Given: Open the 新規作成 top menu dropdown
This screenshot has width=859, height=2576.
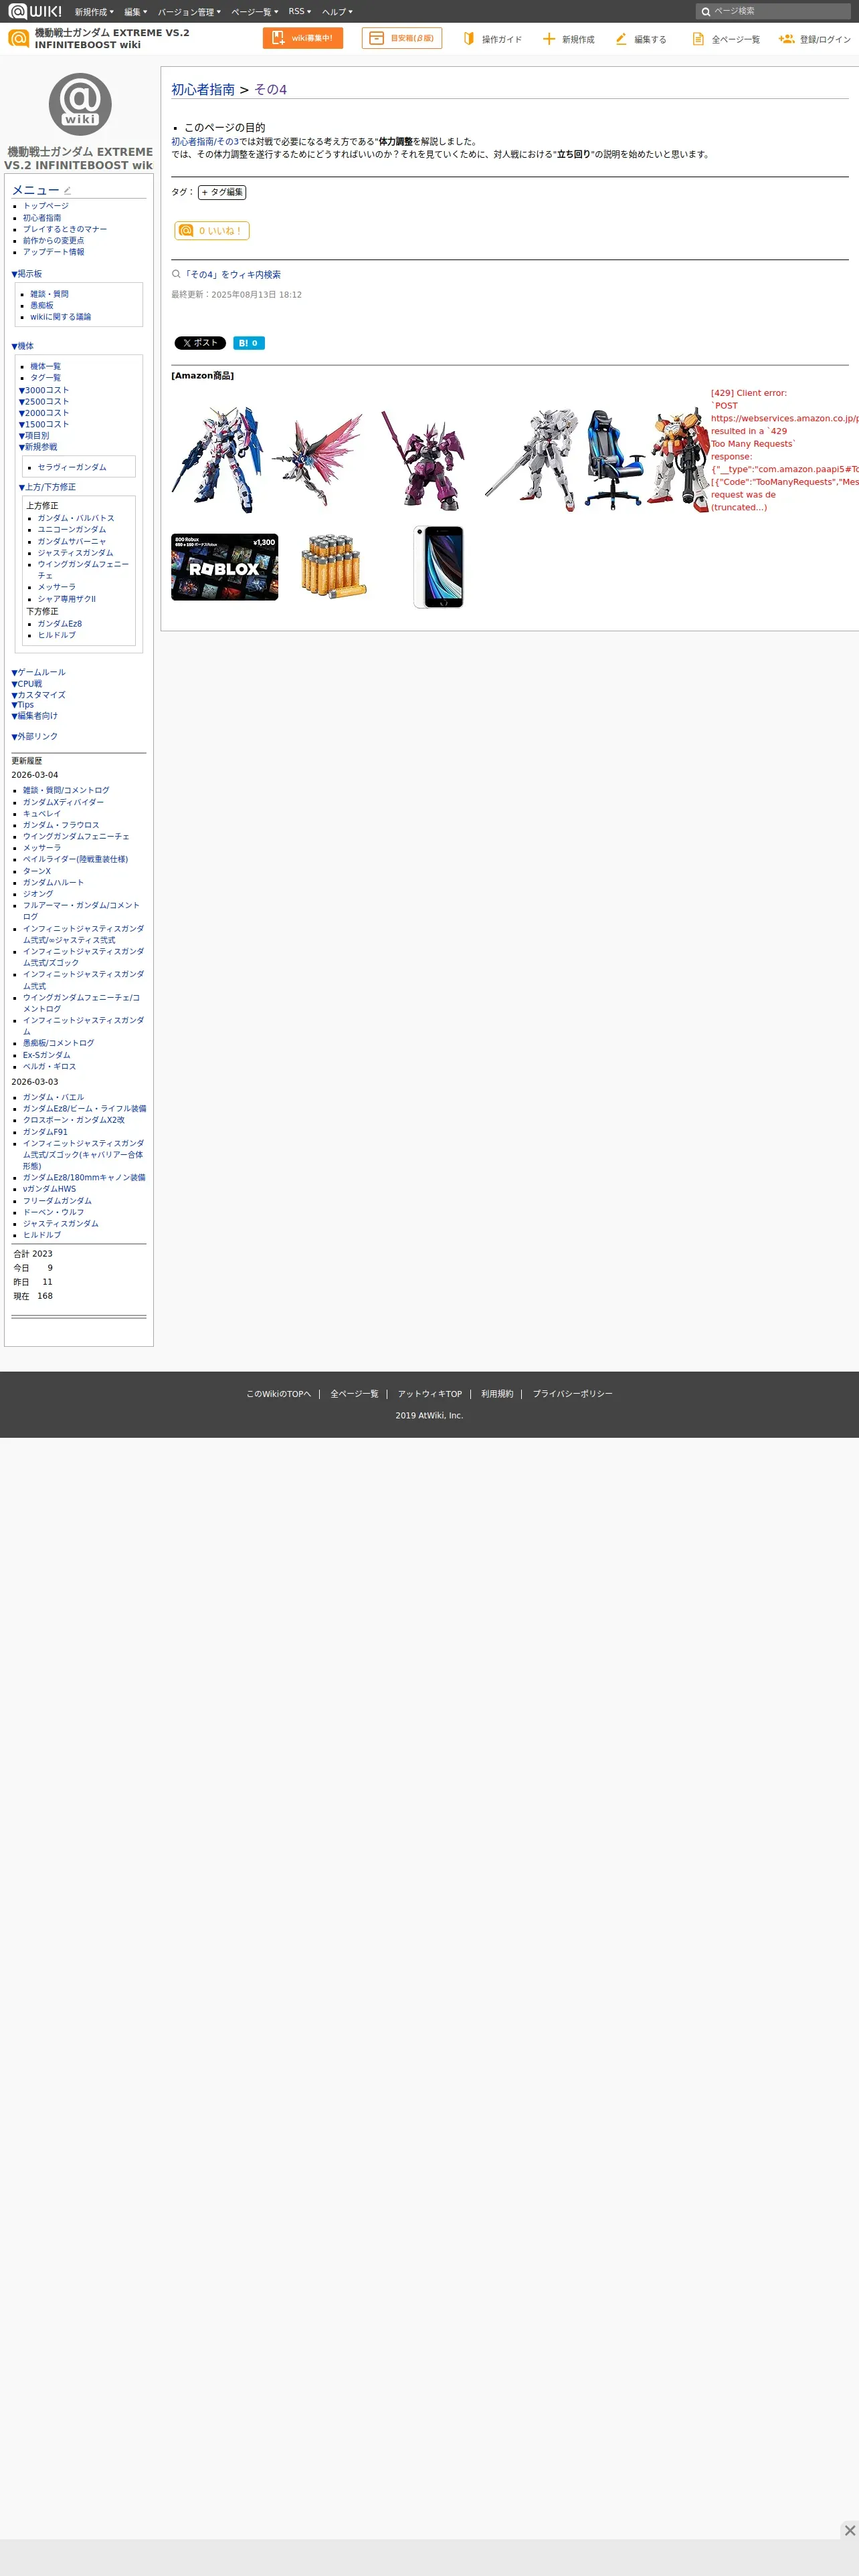Looking at the screenshot, I should pos(94,12).
